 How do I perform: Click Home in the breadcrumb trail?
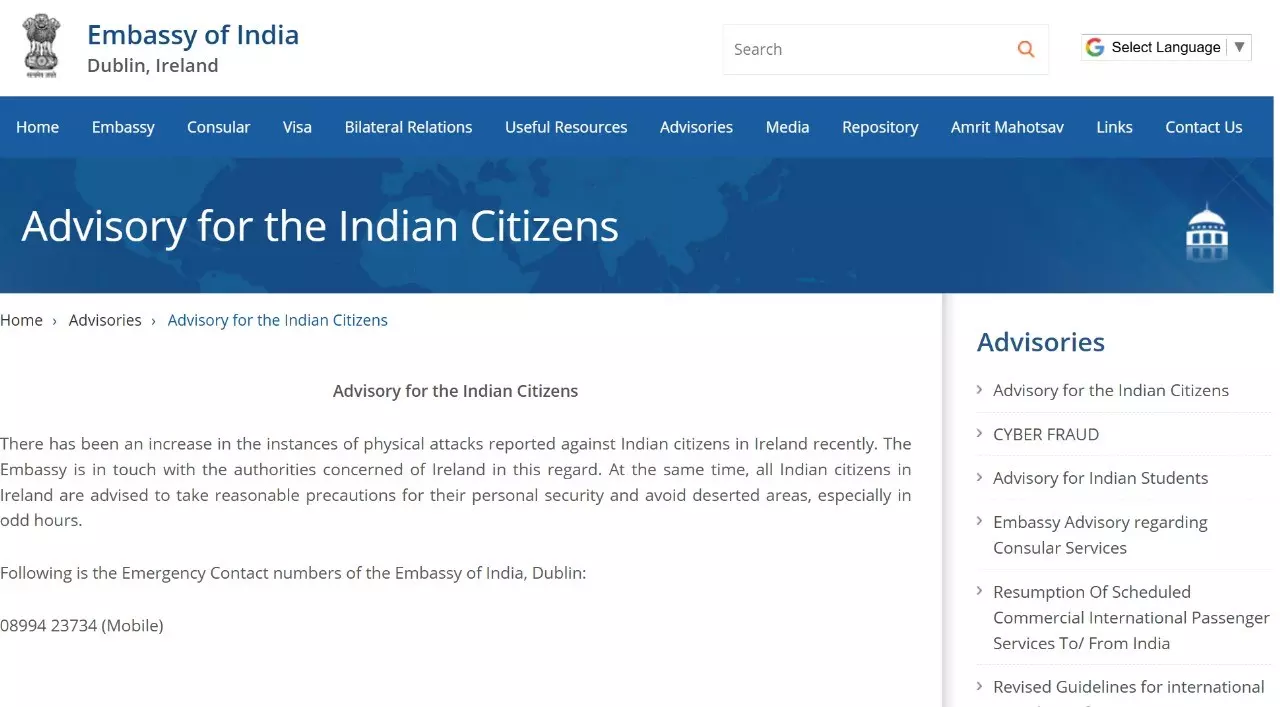click(x=21, y=320)
